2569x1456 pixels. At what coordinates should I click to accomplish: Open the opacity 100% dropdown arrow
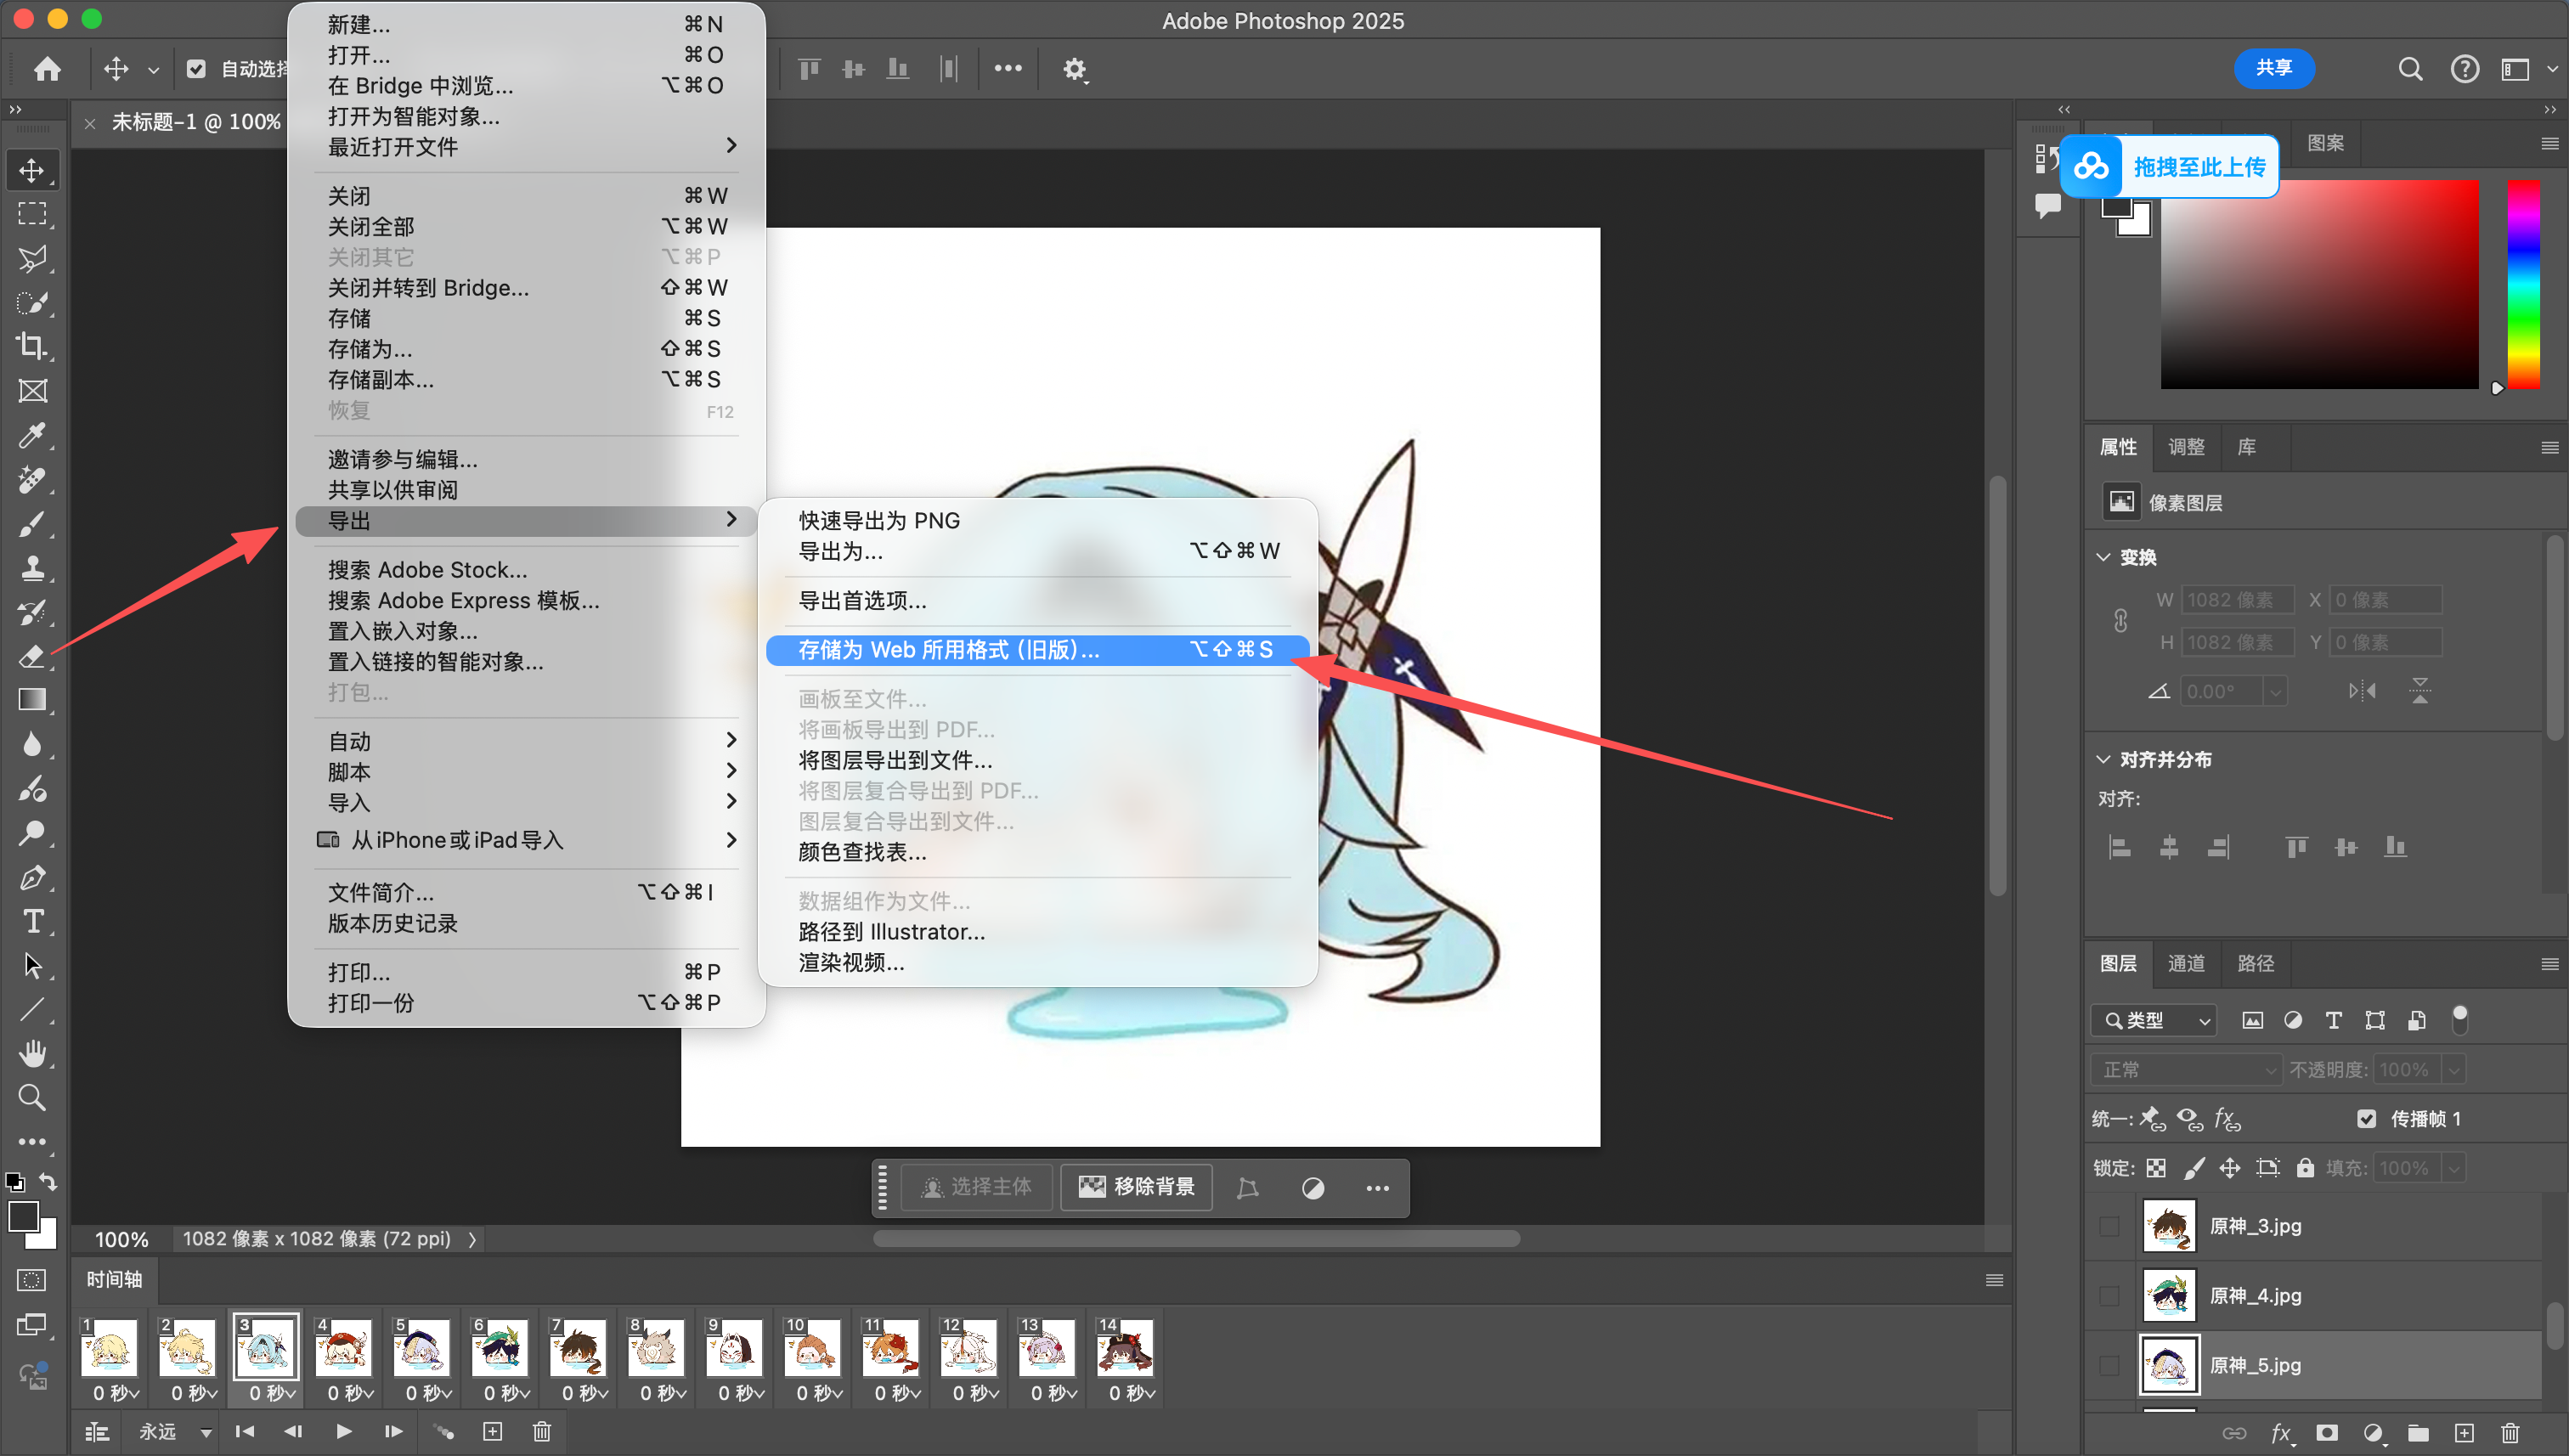click(x=2453, y=1070)
